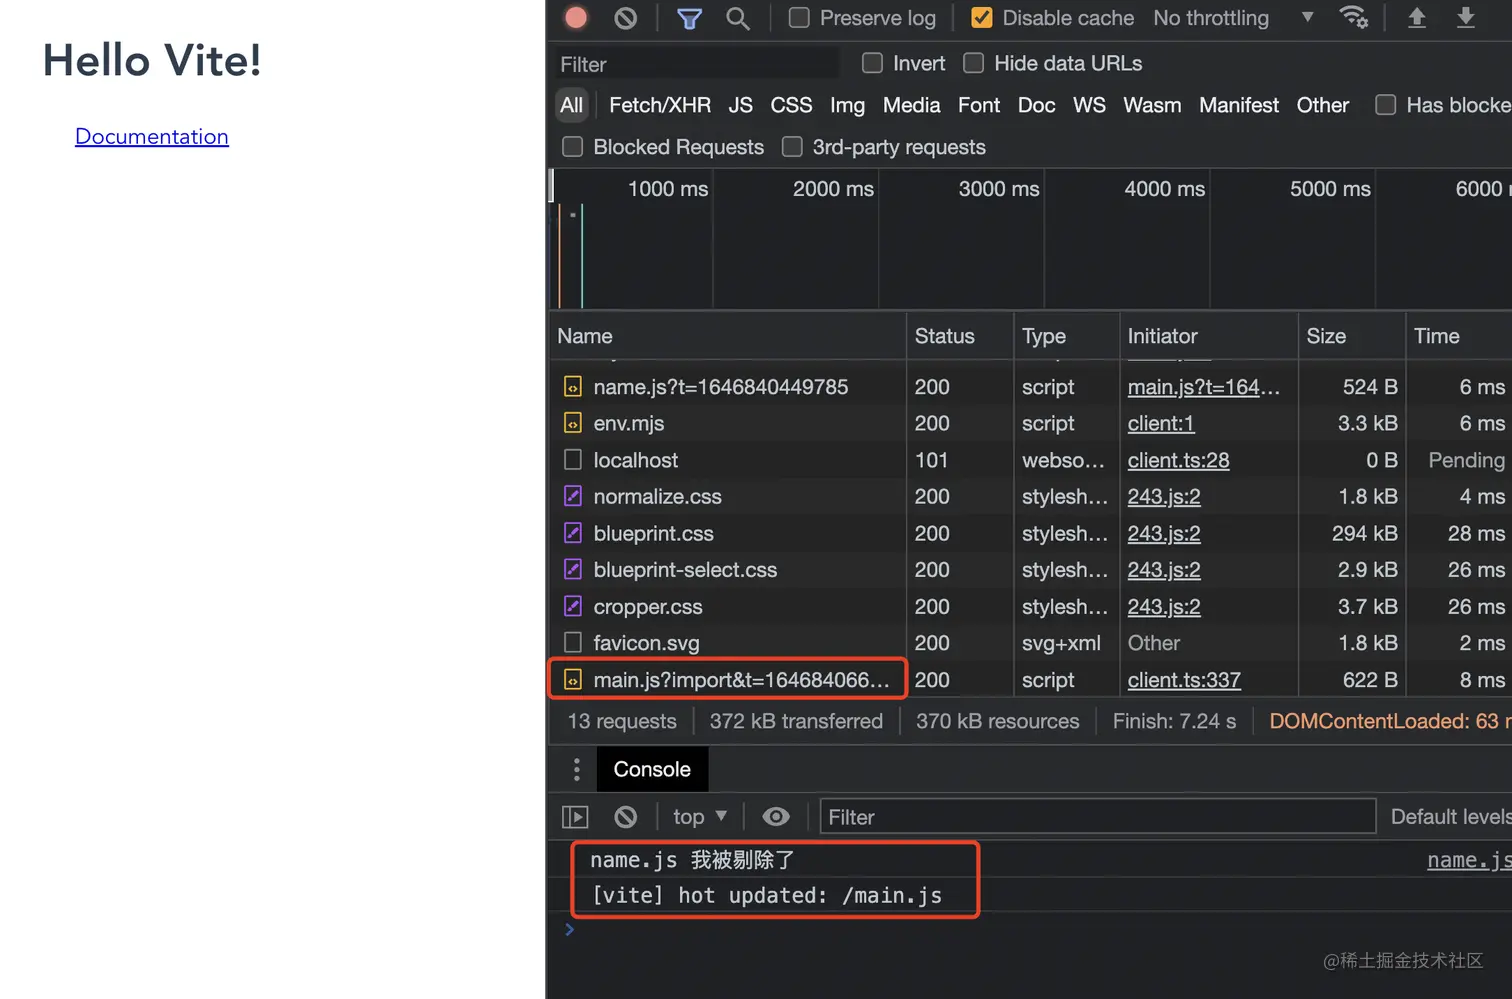Export HAR file with download arrow
1512x999 pixels.
1466,18
